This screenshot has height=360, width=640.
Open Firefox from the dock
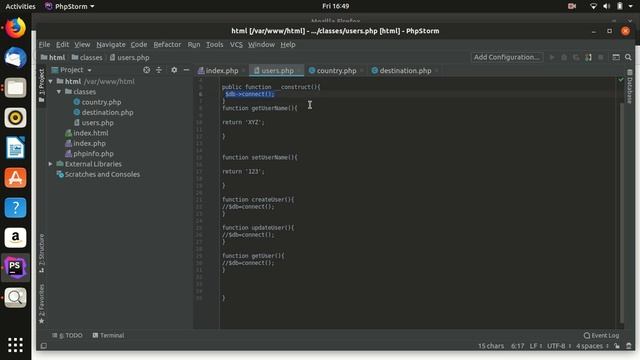[x=16, y=28]
